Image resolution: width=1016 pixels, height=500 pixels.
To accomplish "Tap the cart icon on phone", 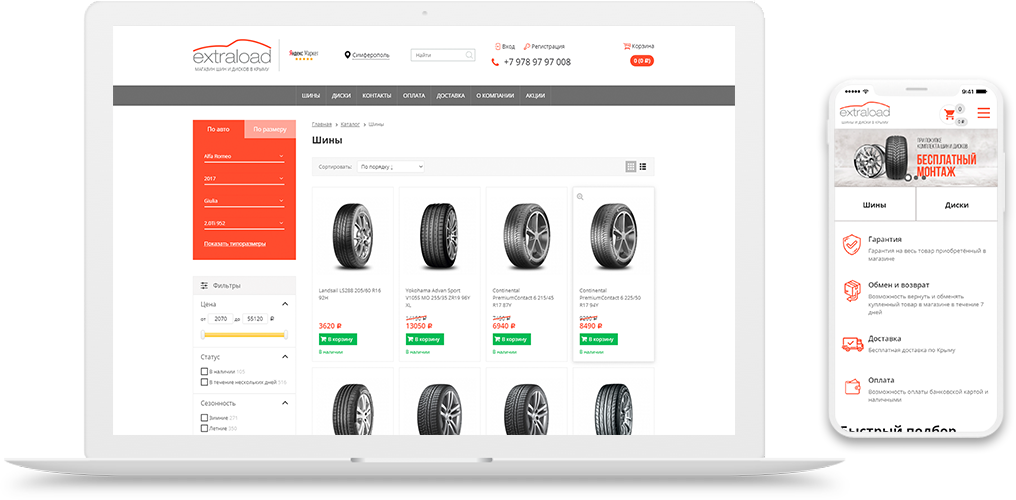I will tap(950, 115).
